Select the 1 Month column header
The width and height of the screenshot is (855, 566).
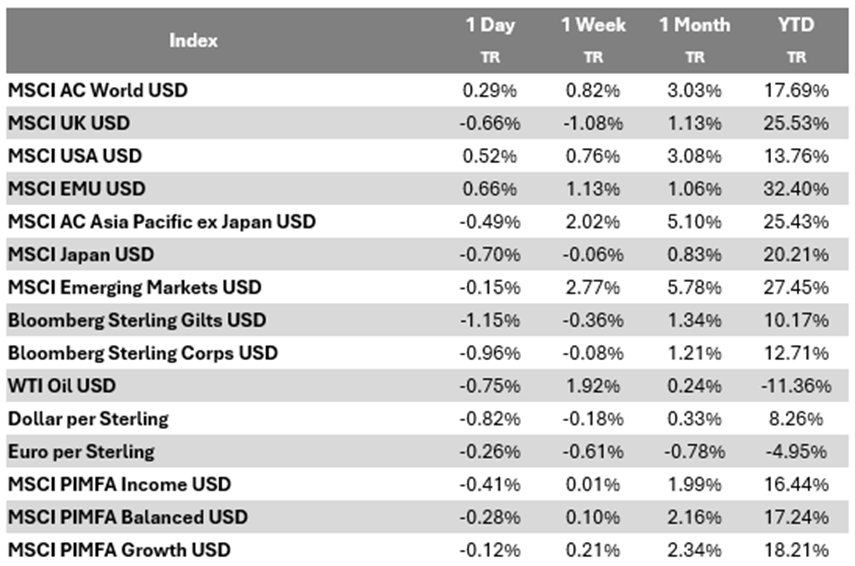tap(694, 25)
